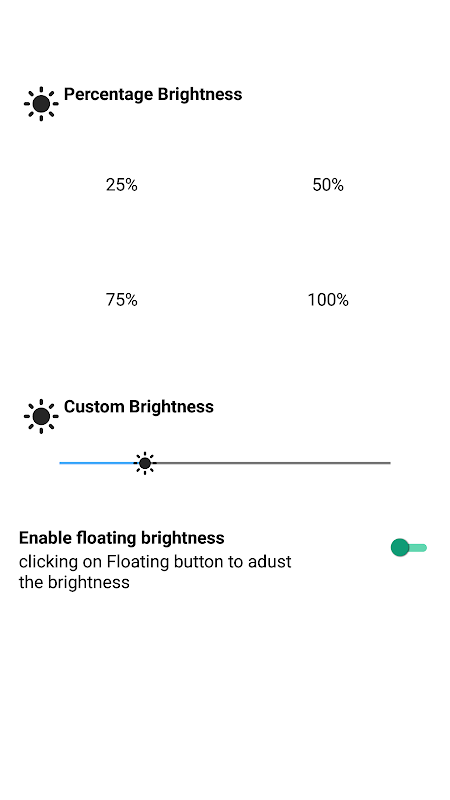Click the minimum end of the Custom Brightness slider
The width and height of the screenshot is (450, 800).
pos(61,463)
